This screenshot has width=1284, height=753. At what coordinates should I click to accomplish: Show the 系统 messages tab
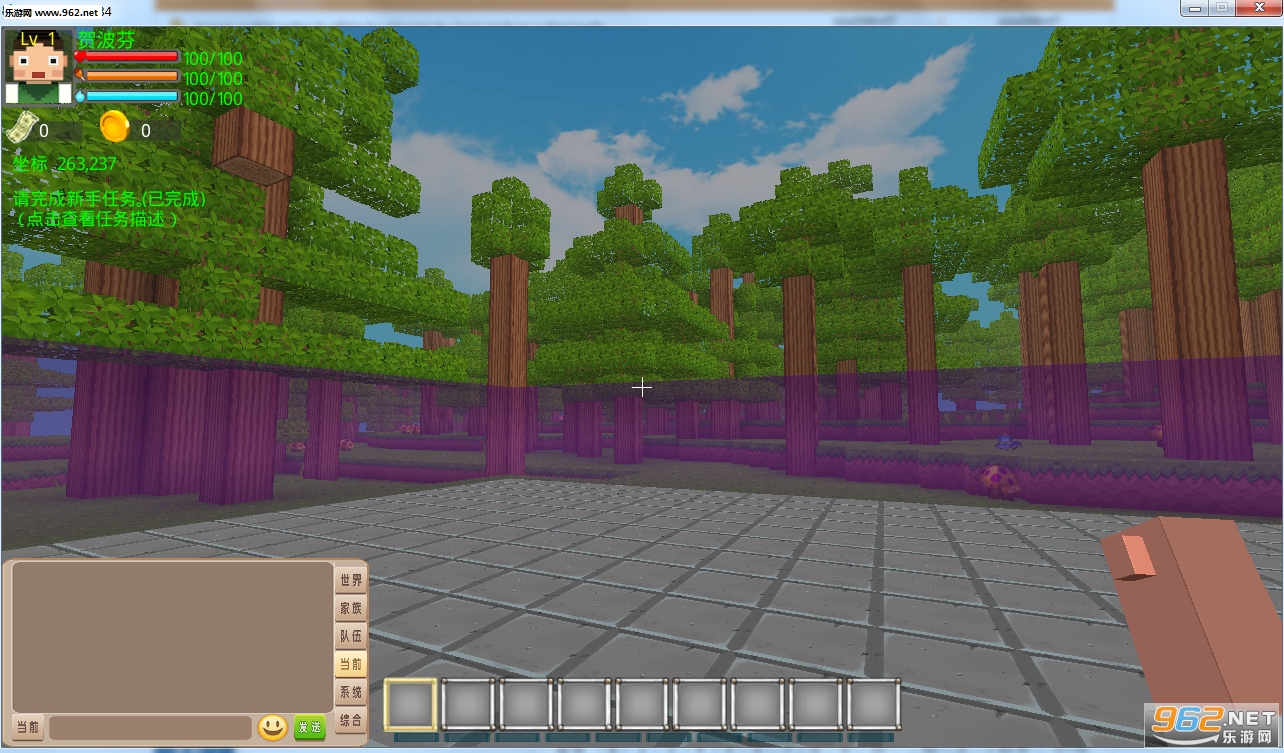[350, 692]
